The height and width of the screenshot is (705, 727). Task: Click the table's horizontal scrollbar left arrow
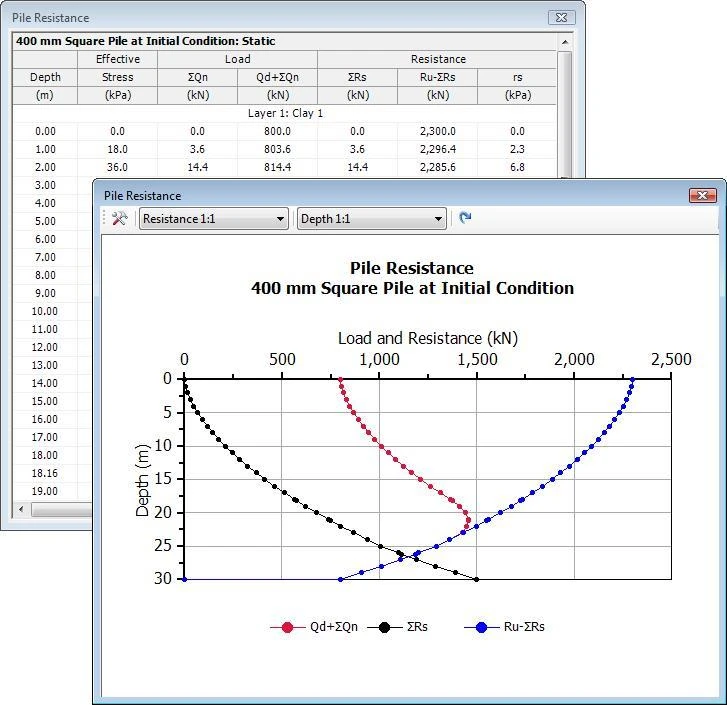20,510
